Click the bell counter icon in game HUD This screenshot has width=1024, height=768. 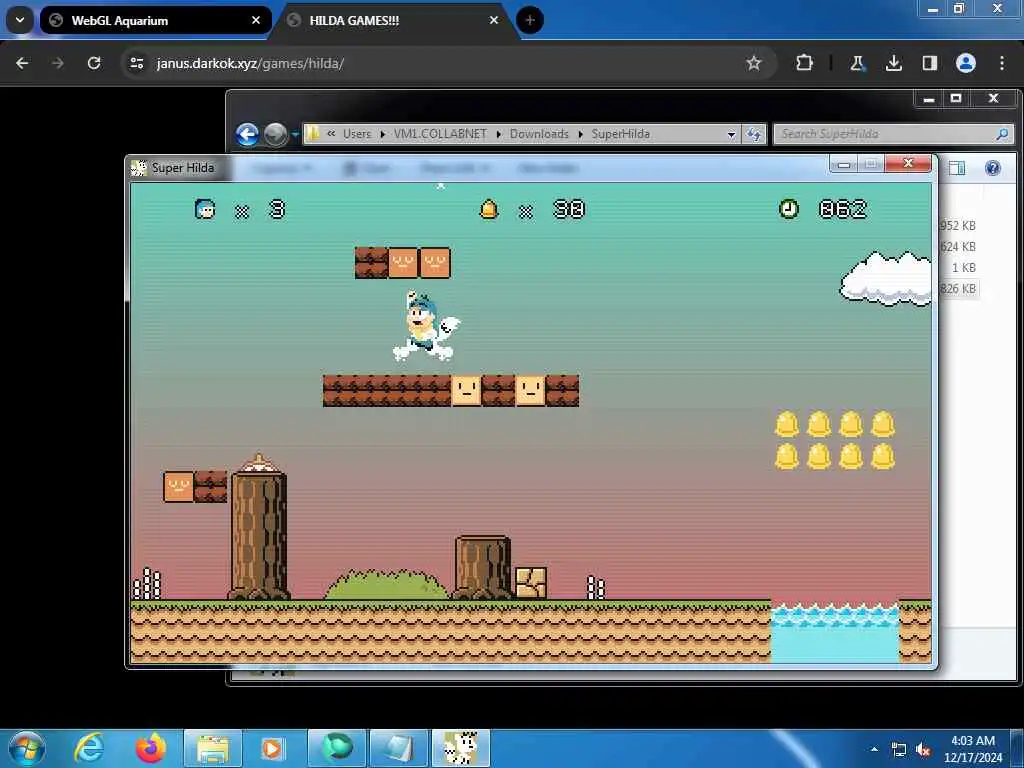[x=488, y=210]
